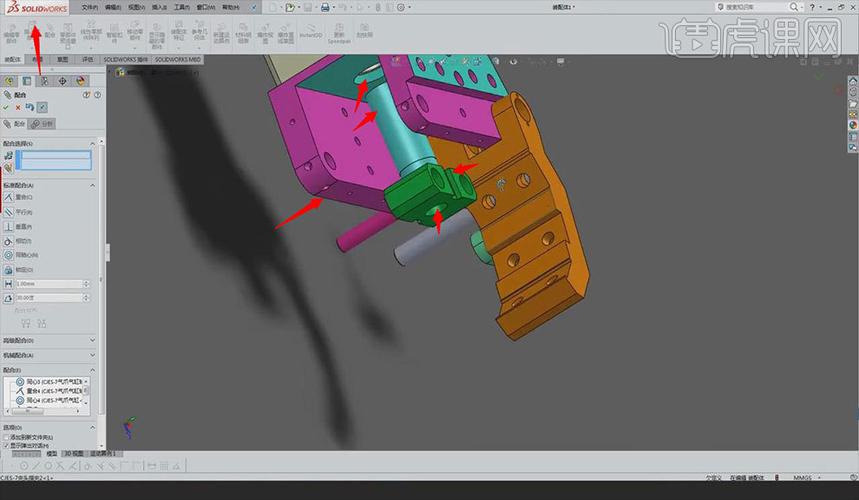Toggle the distance mate button

[8, 284]
